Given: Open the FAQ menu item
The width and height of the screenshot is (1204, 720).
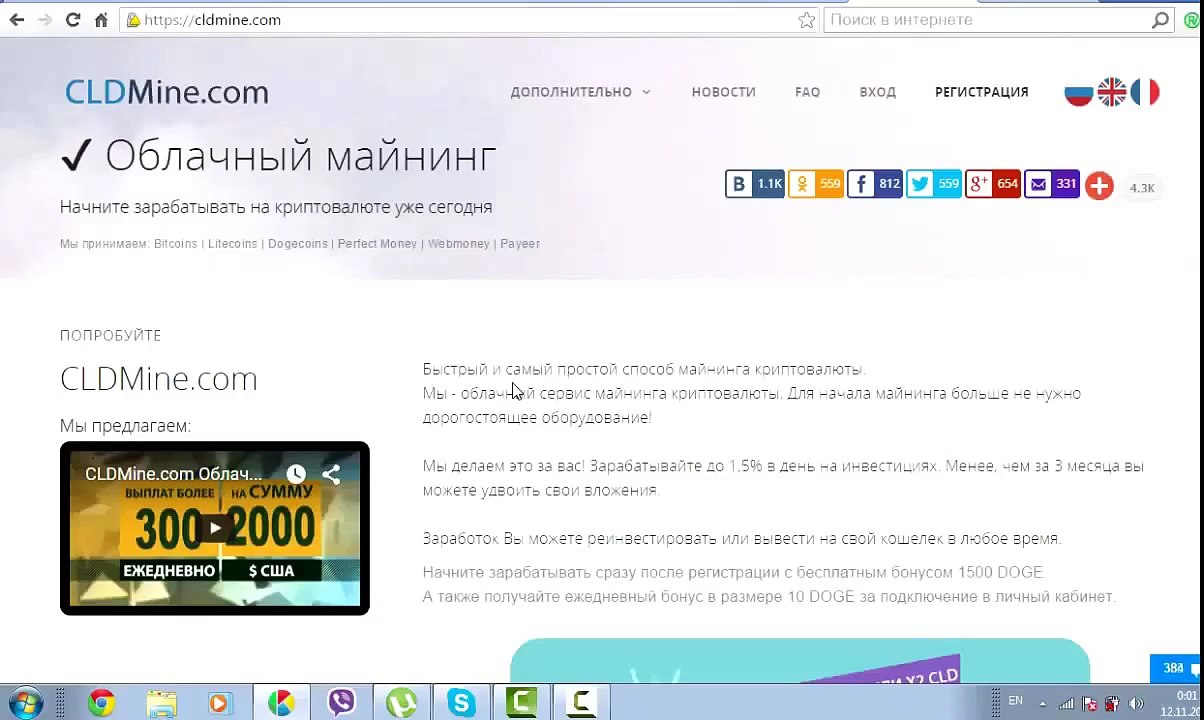Looking at the screenshot, I should point(807,92).
